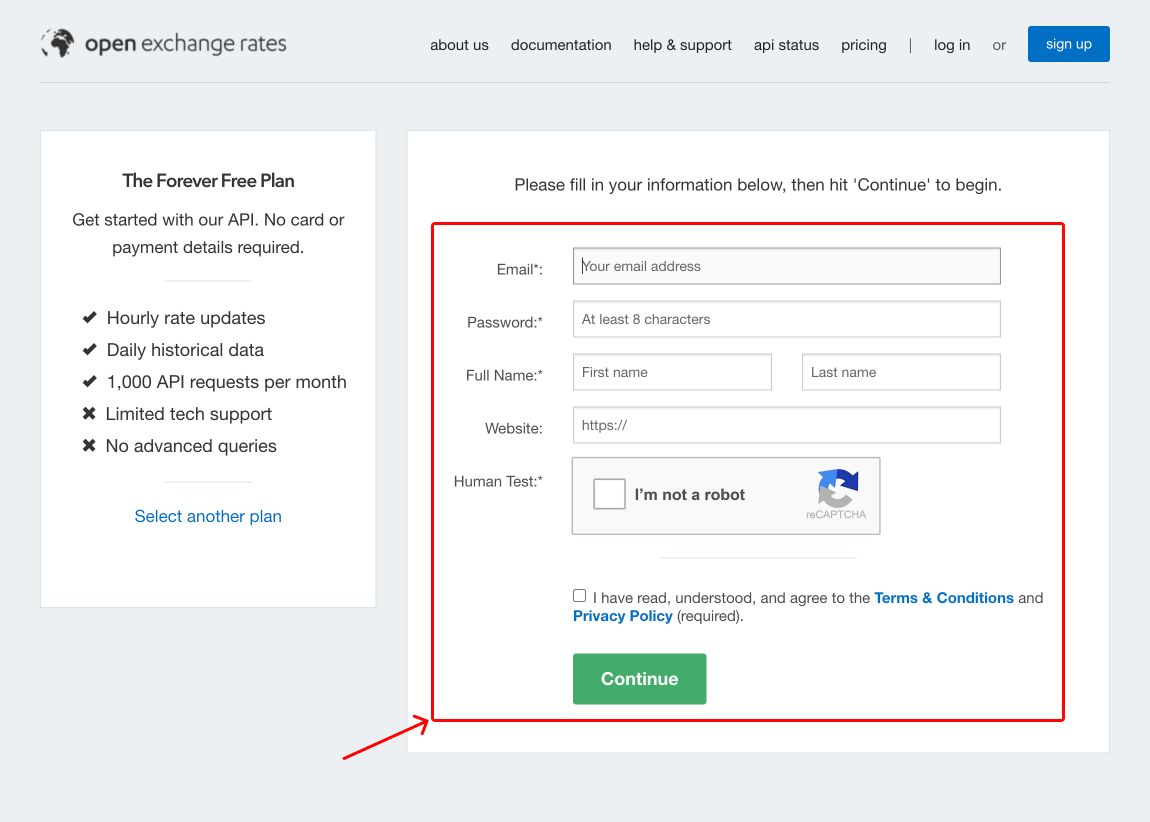Follow the "Select another plan" link

click(208, 516)
